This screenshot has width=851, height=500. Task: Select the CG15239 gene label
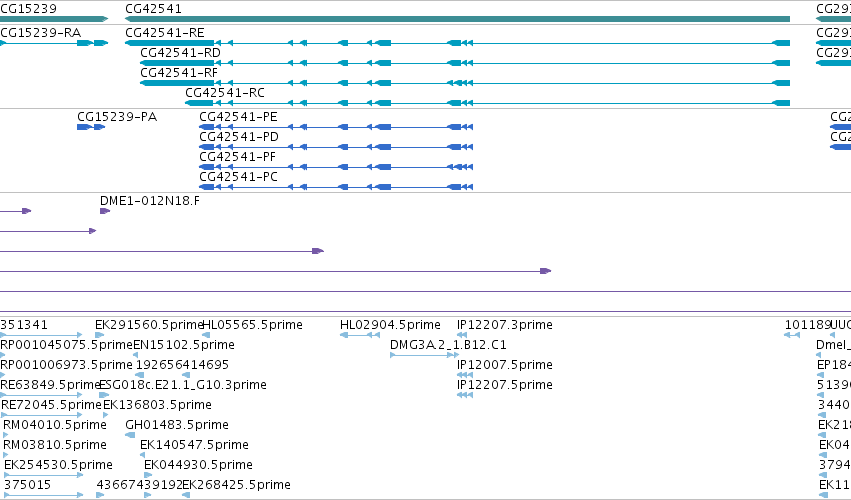[x=28, y=9]
